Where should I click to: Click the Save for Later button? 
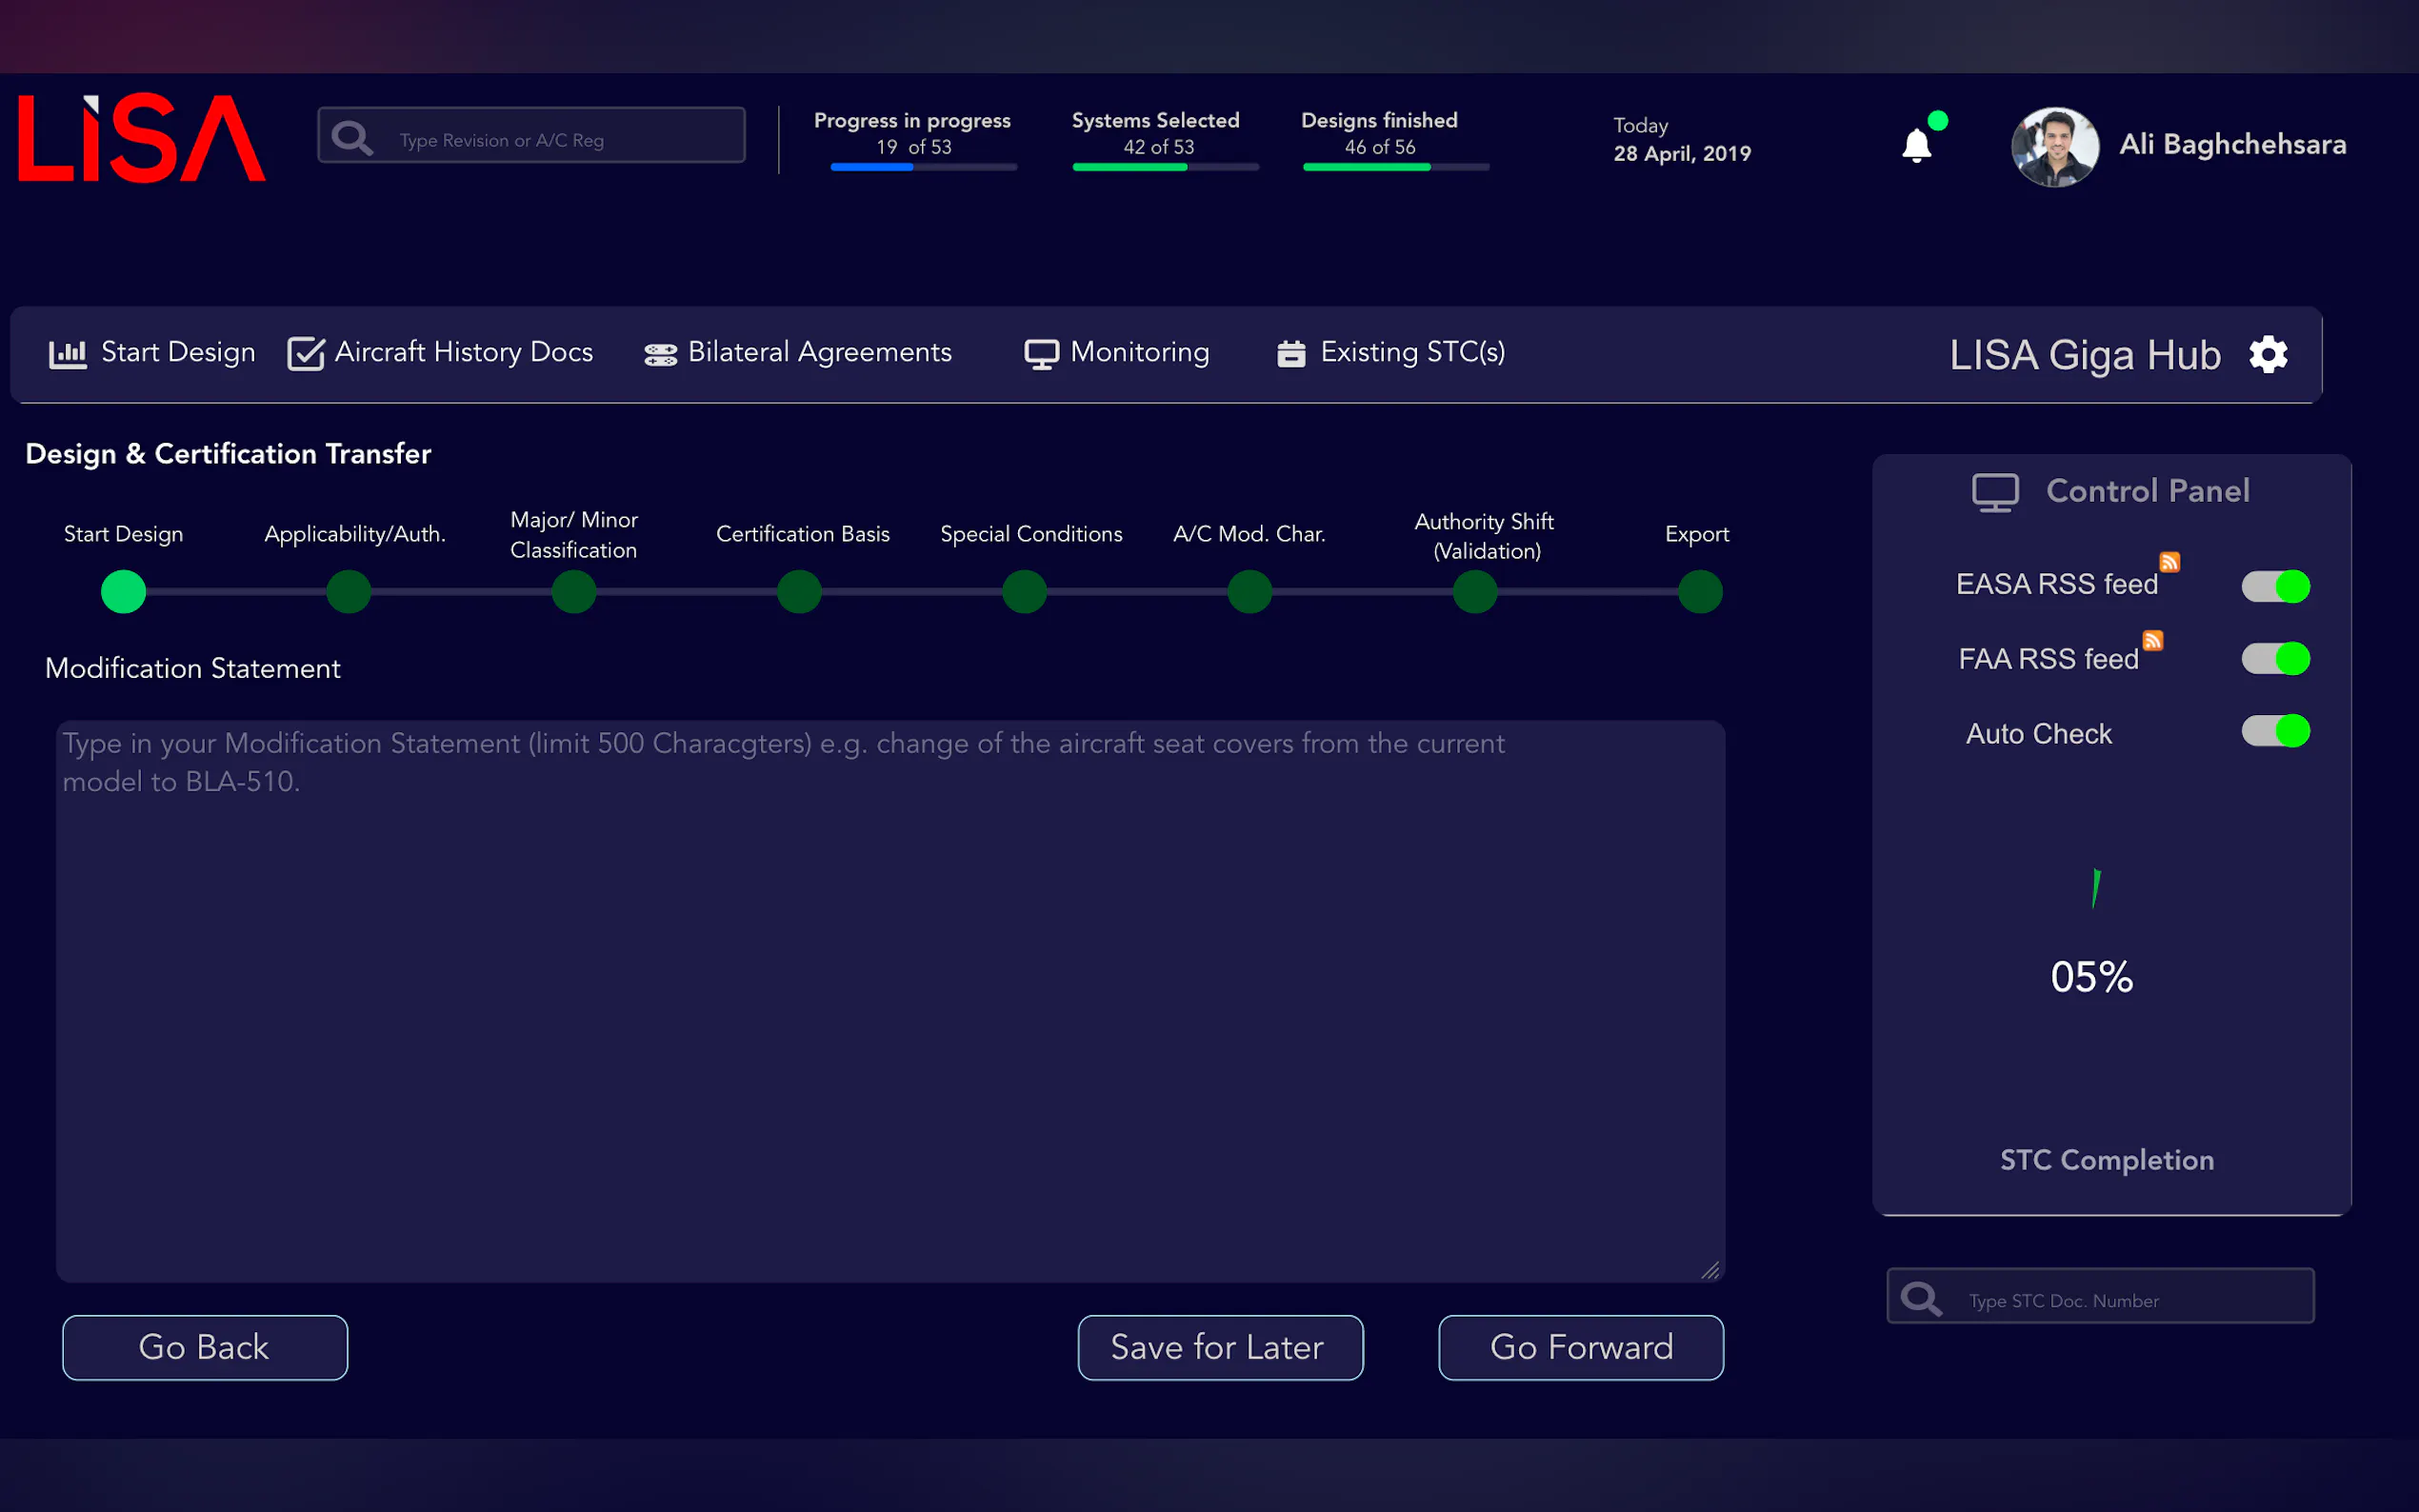click(x=1220, y=1347)
